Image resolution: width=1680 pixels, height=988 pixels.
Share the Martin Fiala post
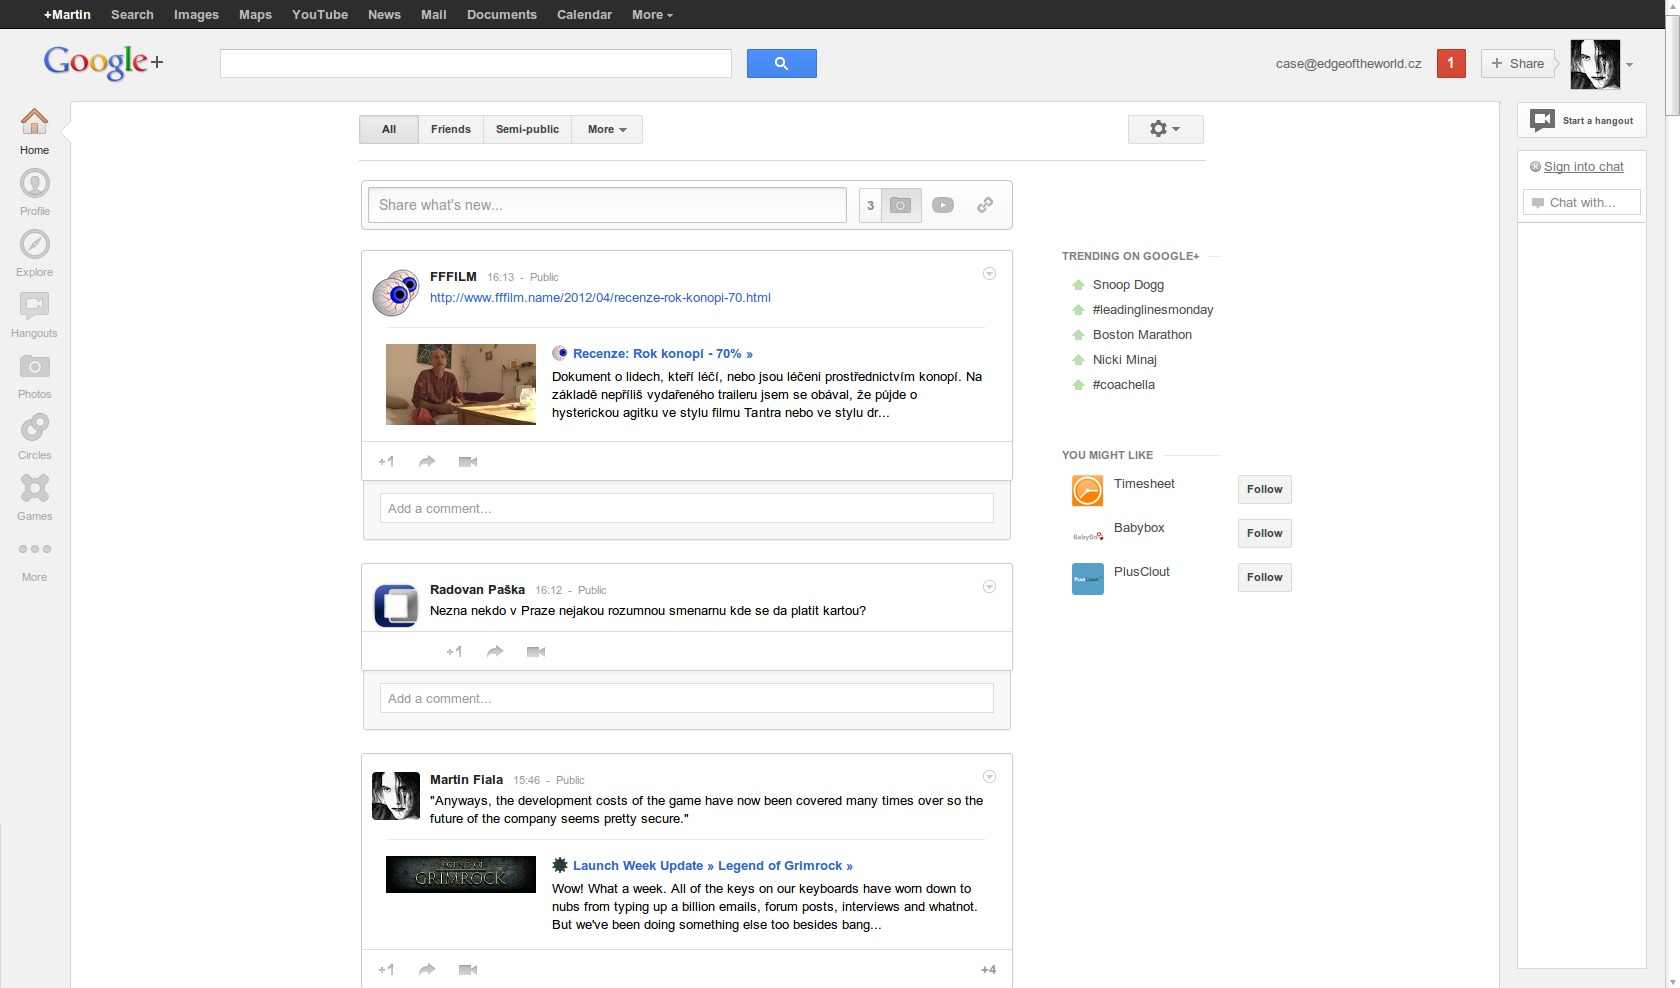(427, 969)
